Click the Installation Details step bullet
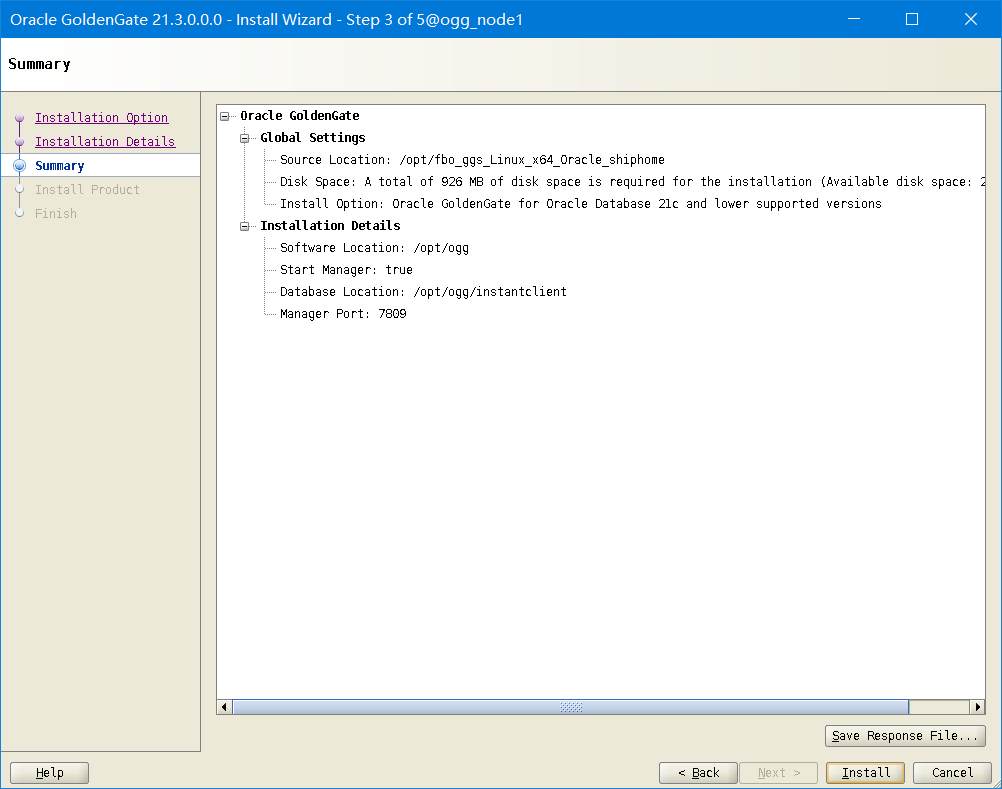The image size is (1002, 789). point(19,142)
